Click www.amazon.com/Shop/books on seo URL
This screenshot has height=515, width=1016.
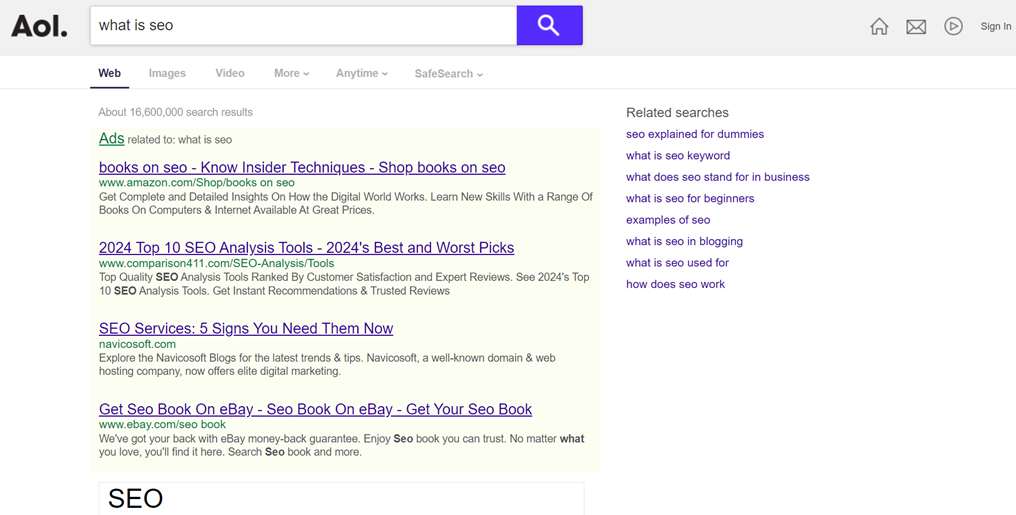coord(196,183)
